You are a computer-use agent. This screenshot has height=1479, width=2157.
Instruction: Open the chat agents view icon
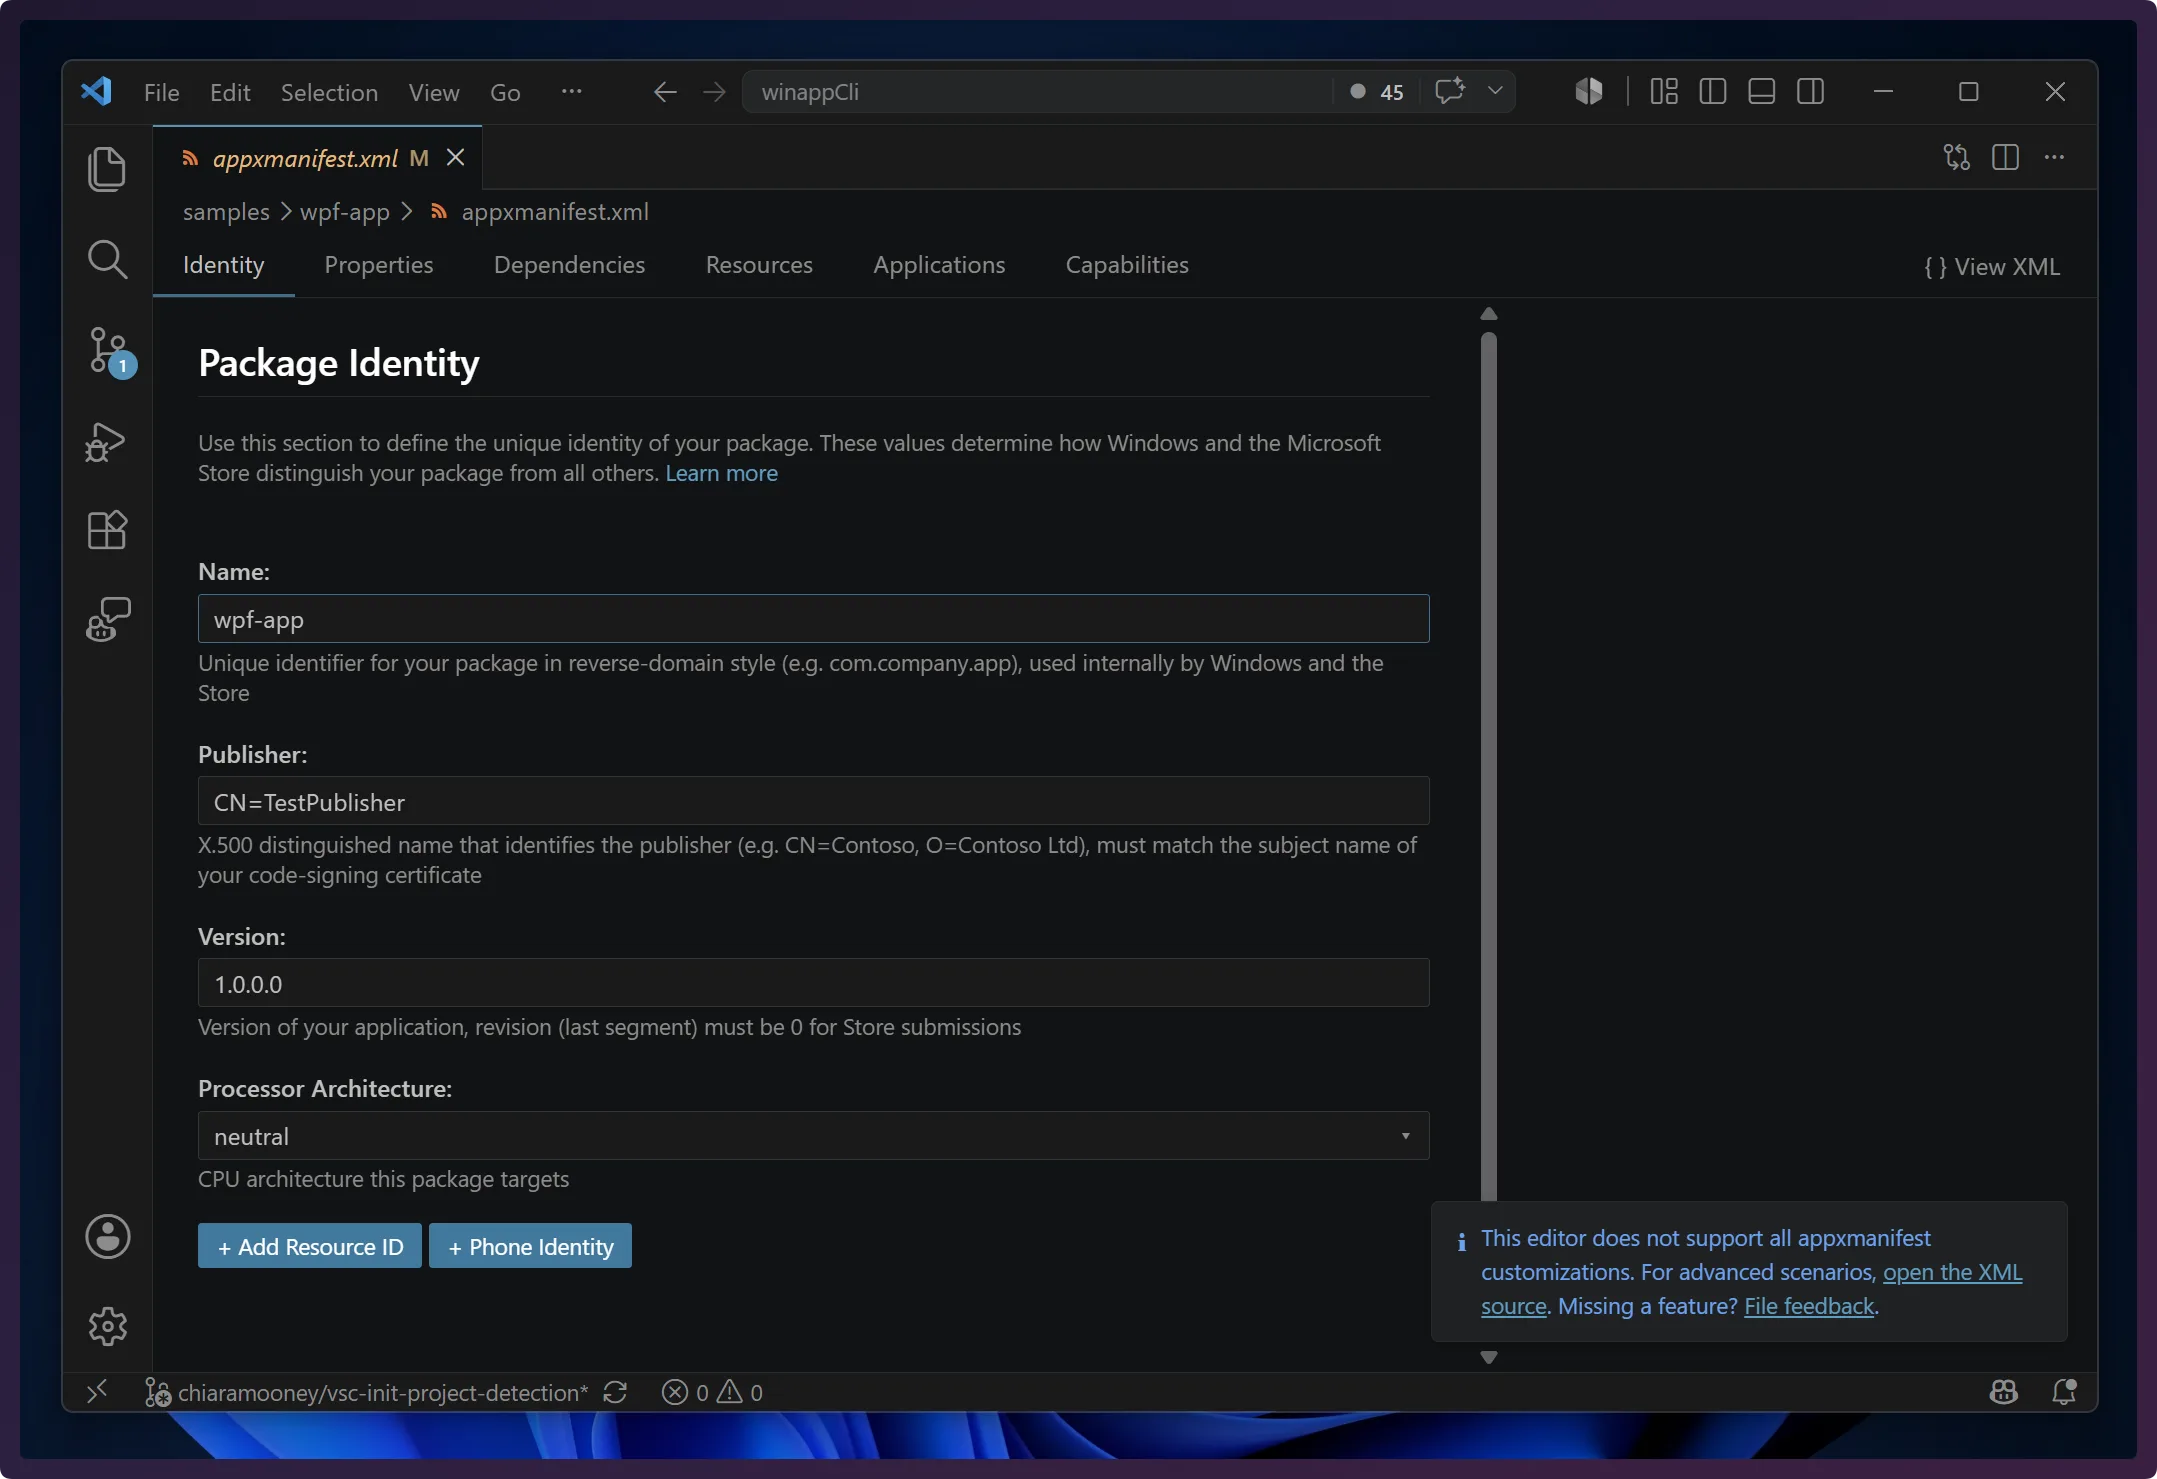click(x=108, y=619)
